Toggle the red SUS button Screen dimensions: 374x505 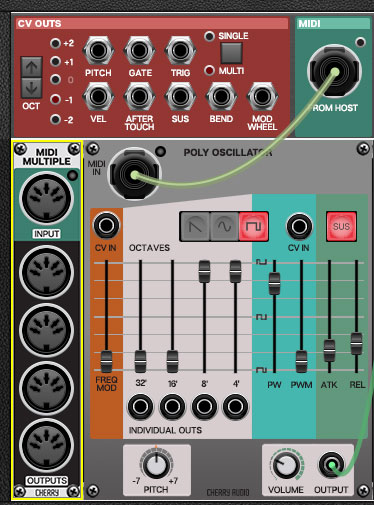[341, 226]
